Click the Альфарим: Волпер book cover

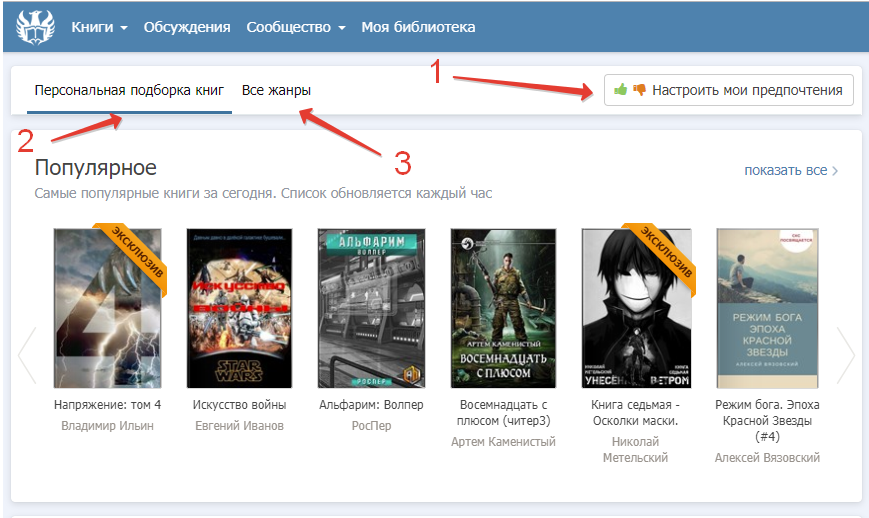pyautogui.click(x=371, y=308)
